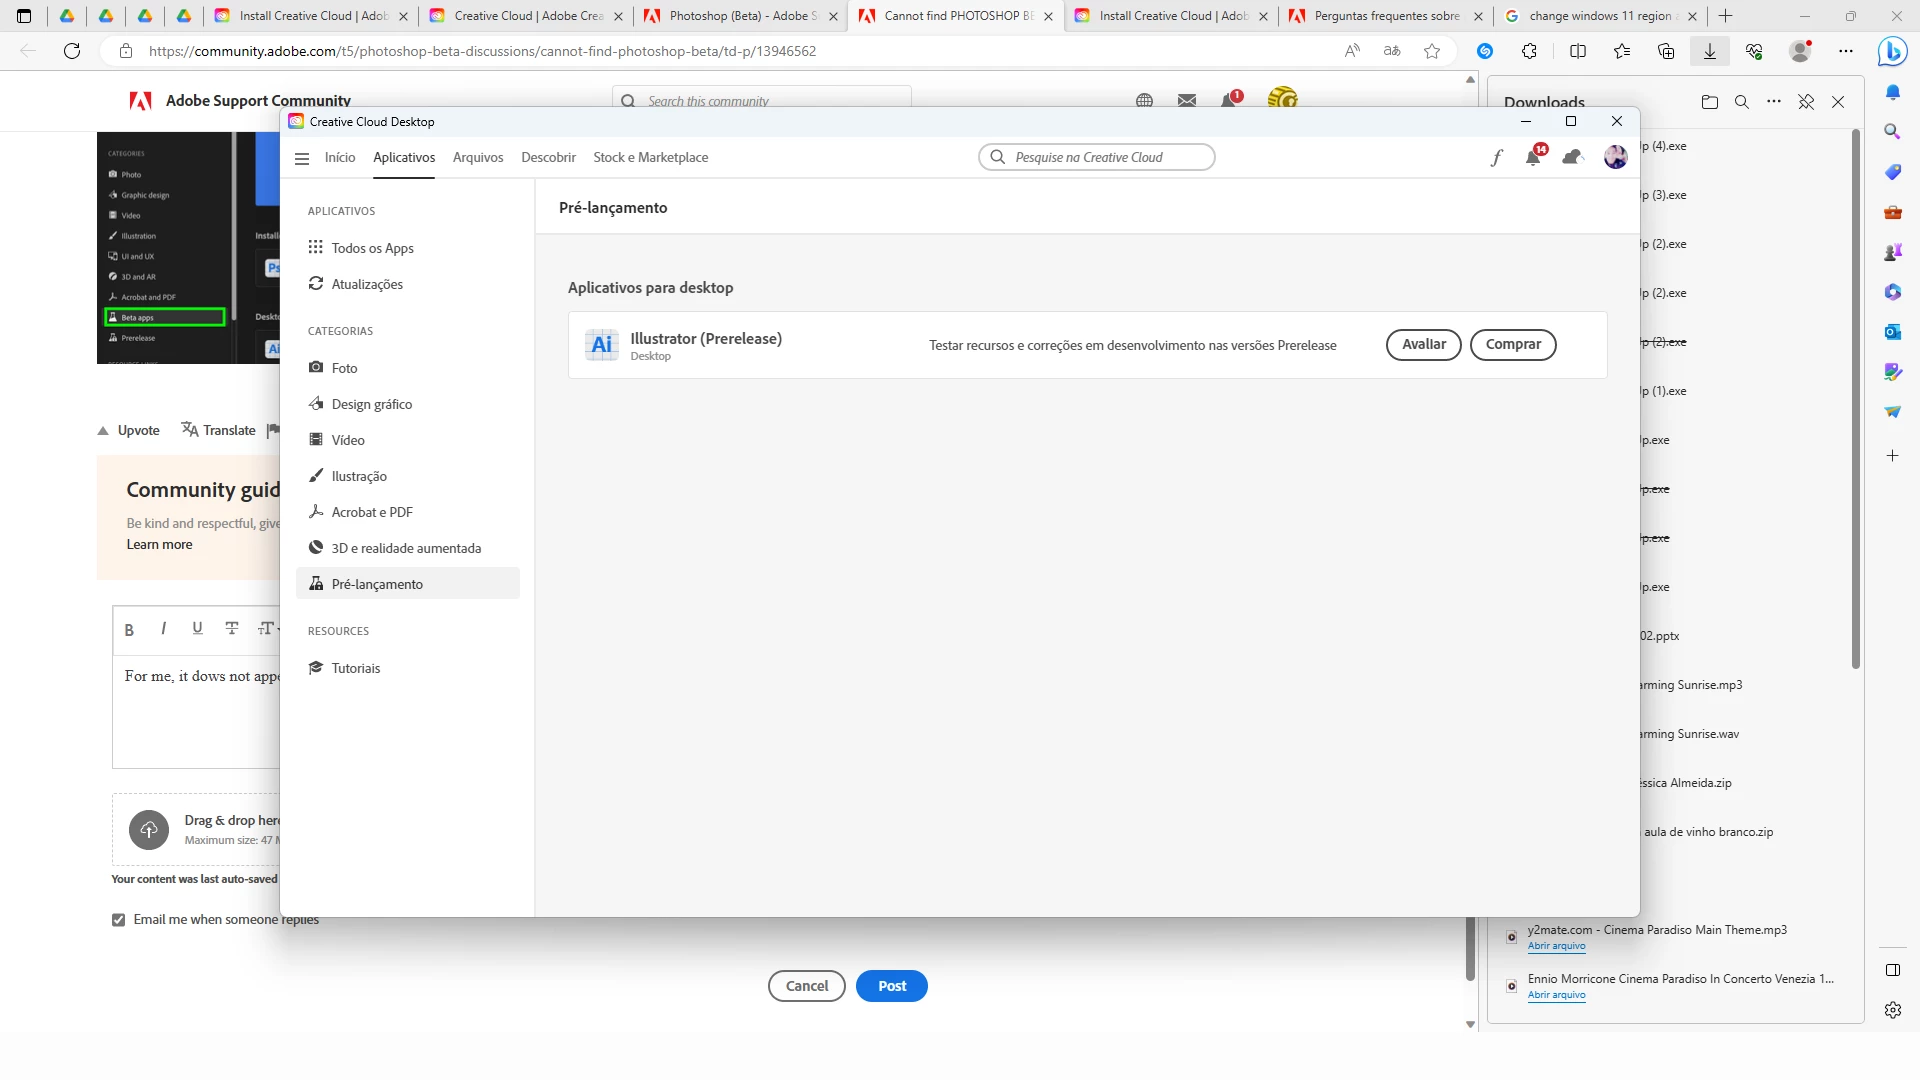This screenshot has height=1080, width=1920.
Task: Toggle underline formatting in reply editor
Action: [197, 628]
